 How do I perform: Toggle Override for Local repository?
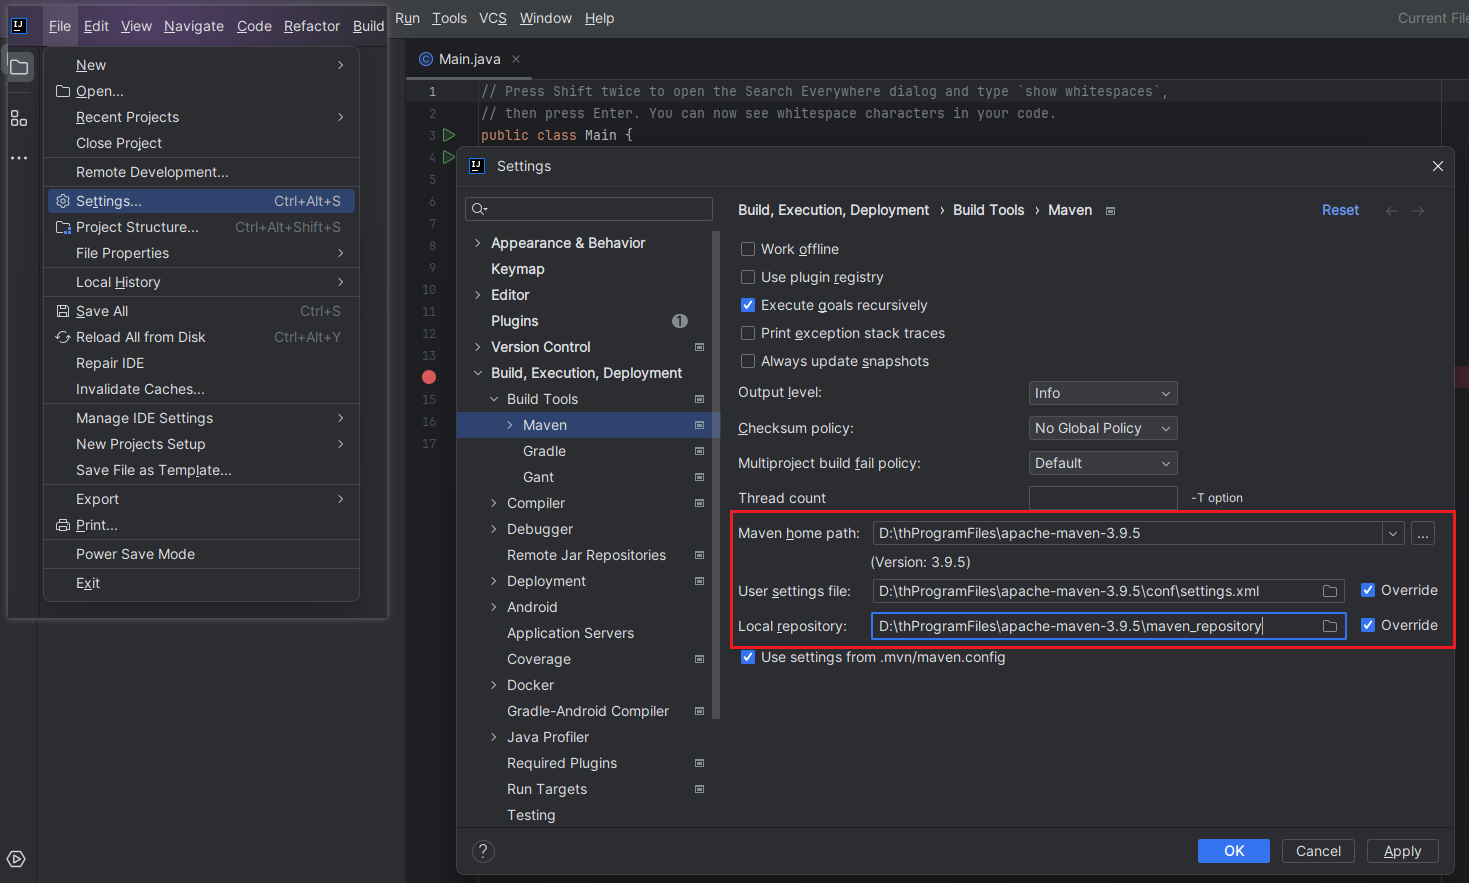click(x=1368, y=625)
